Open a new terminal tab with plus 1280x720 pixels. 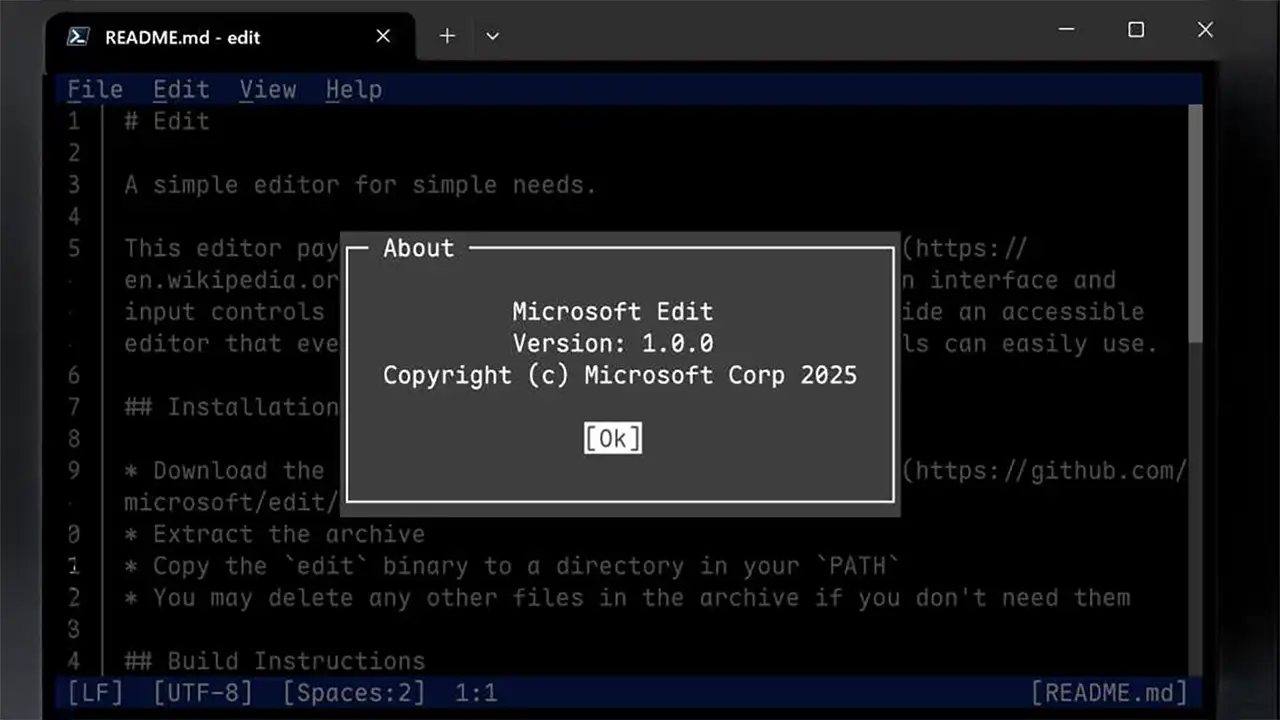click(447, 36)
